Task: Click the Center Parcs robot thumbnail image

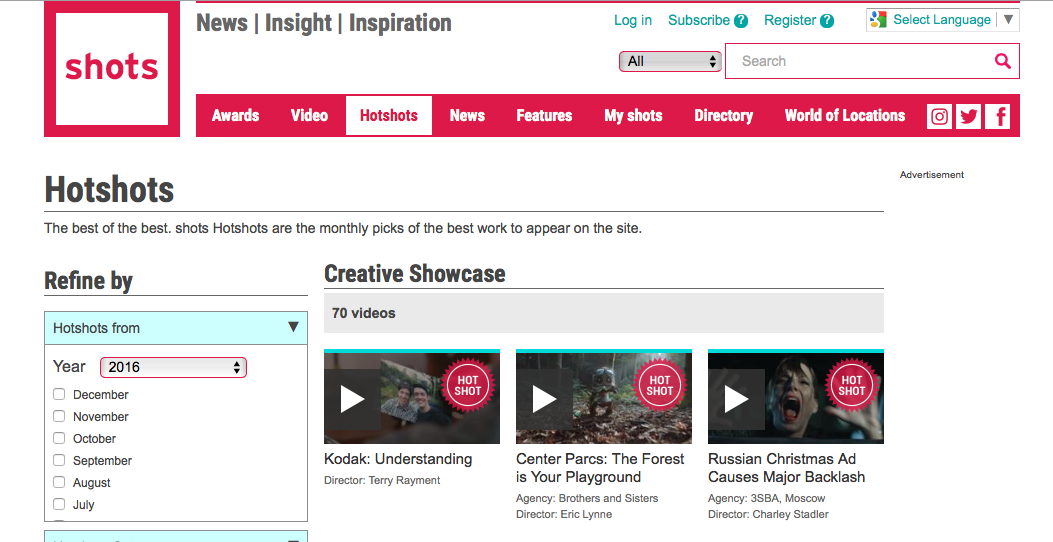Action: click(x=604, y=398)
